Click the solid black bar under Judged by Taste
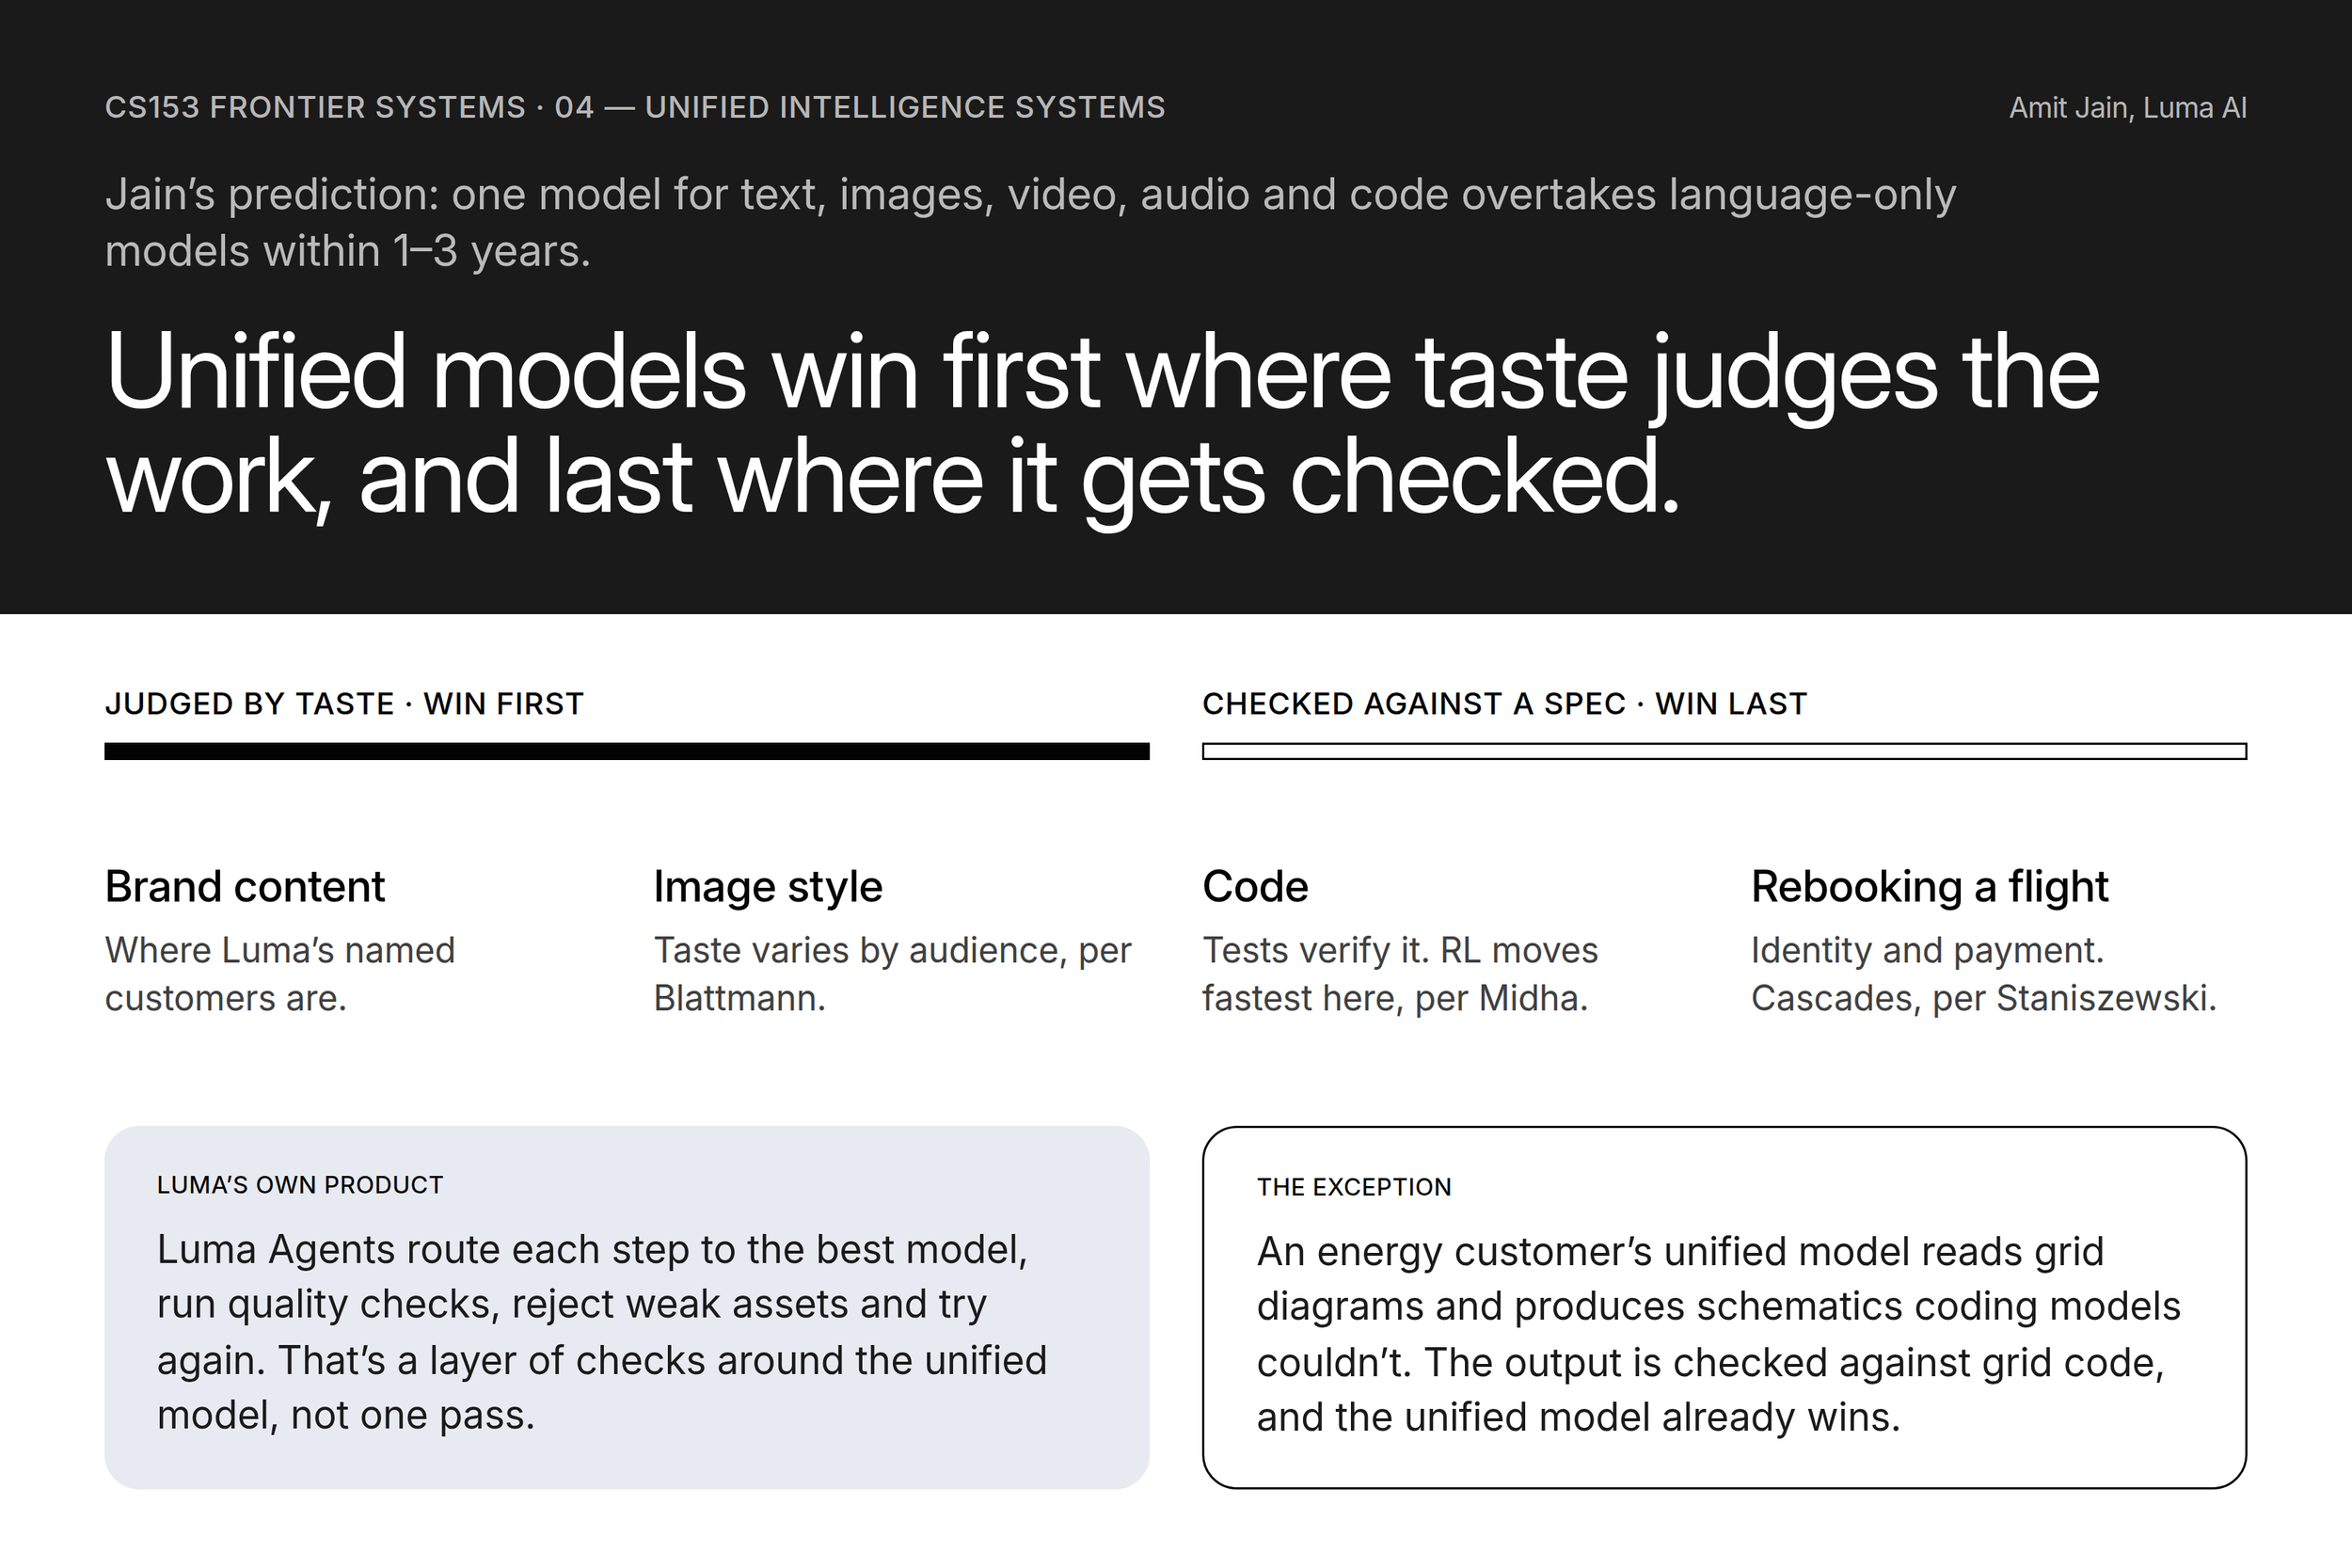The height and width of the screenshot is (1568, 2352). click(x=627, y=751)
